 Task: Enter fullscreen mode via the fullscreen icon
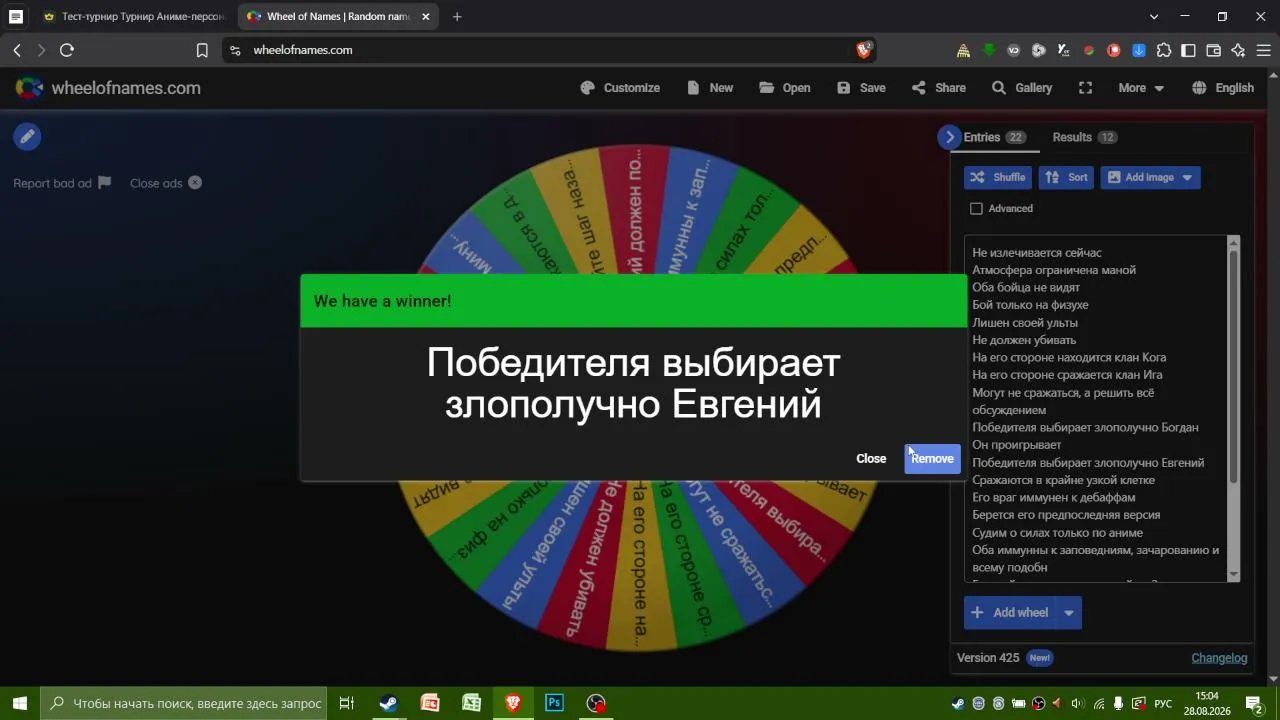1085,88
